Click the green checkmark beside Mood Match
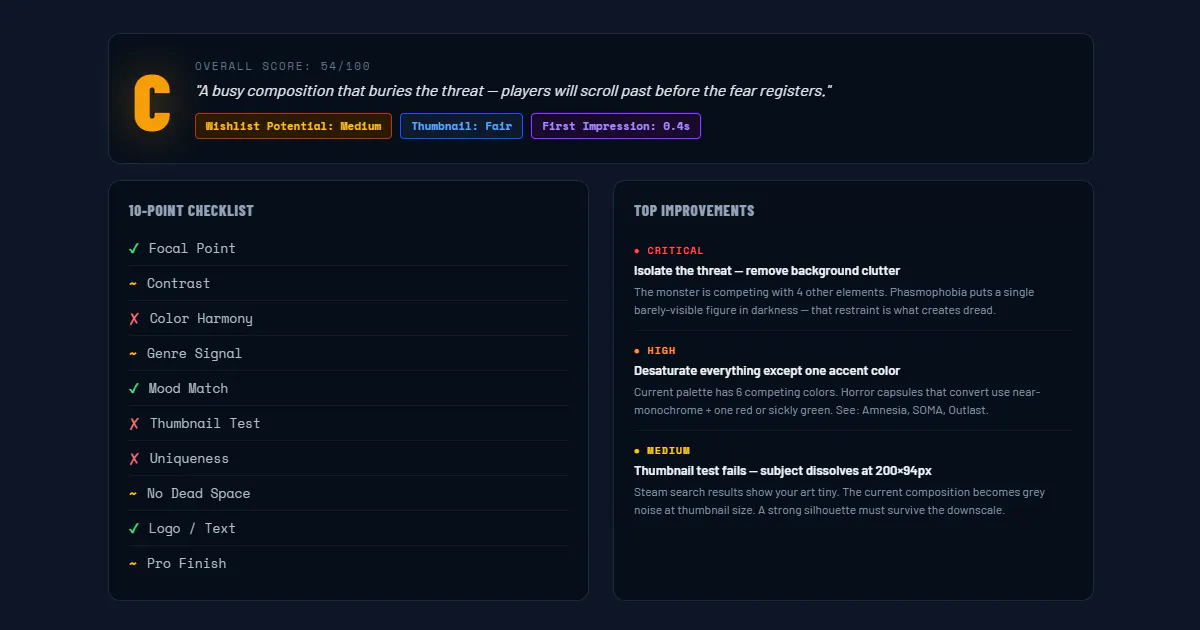 click(x=134, y=388)
